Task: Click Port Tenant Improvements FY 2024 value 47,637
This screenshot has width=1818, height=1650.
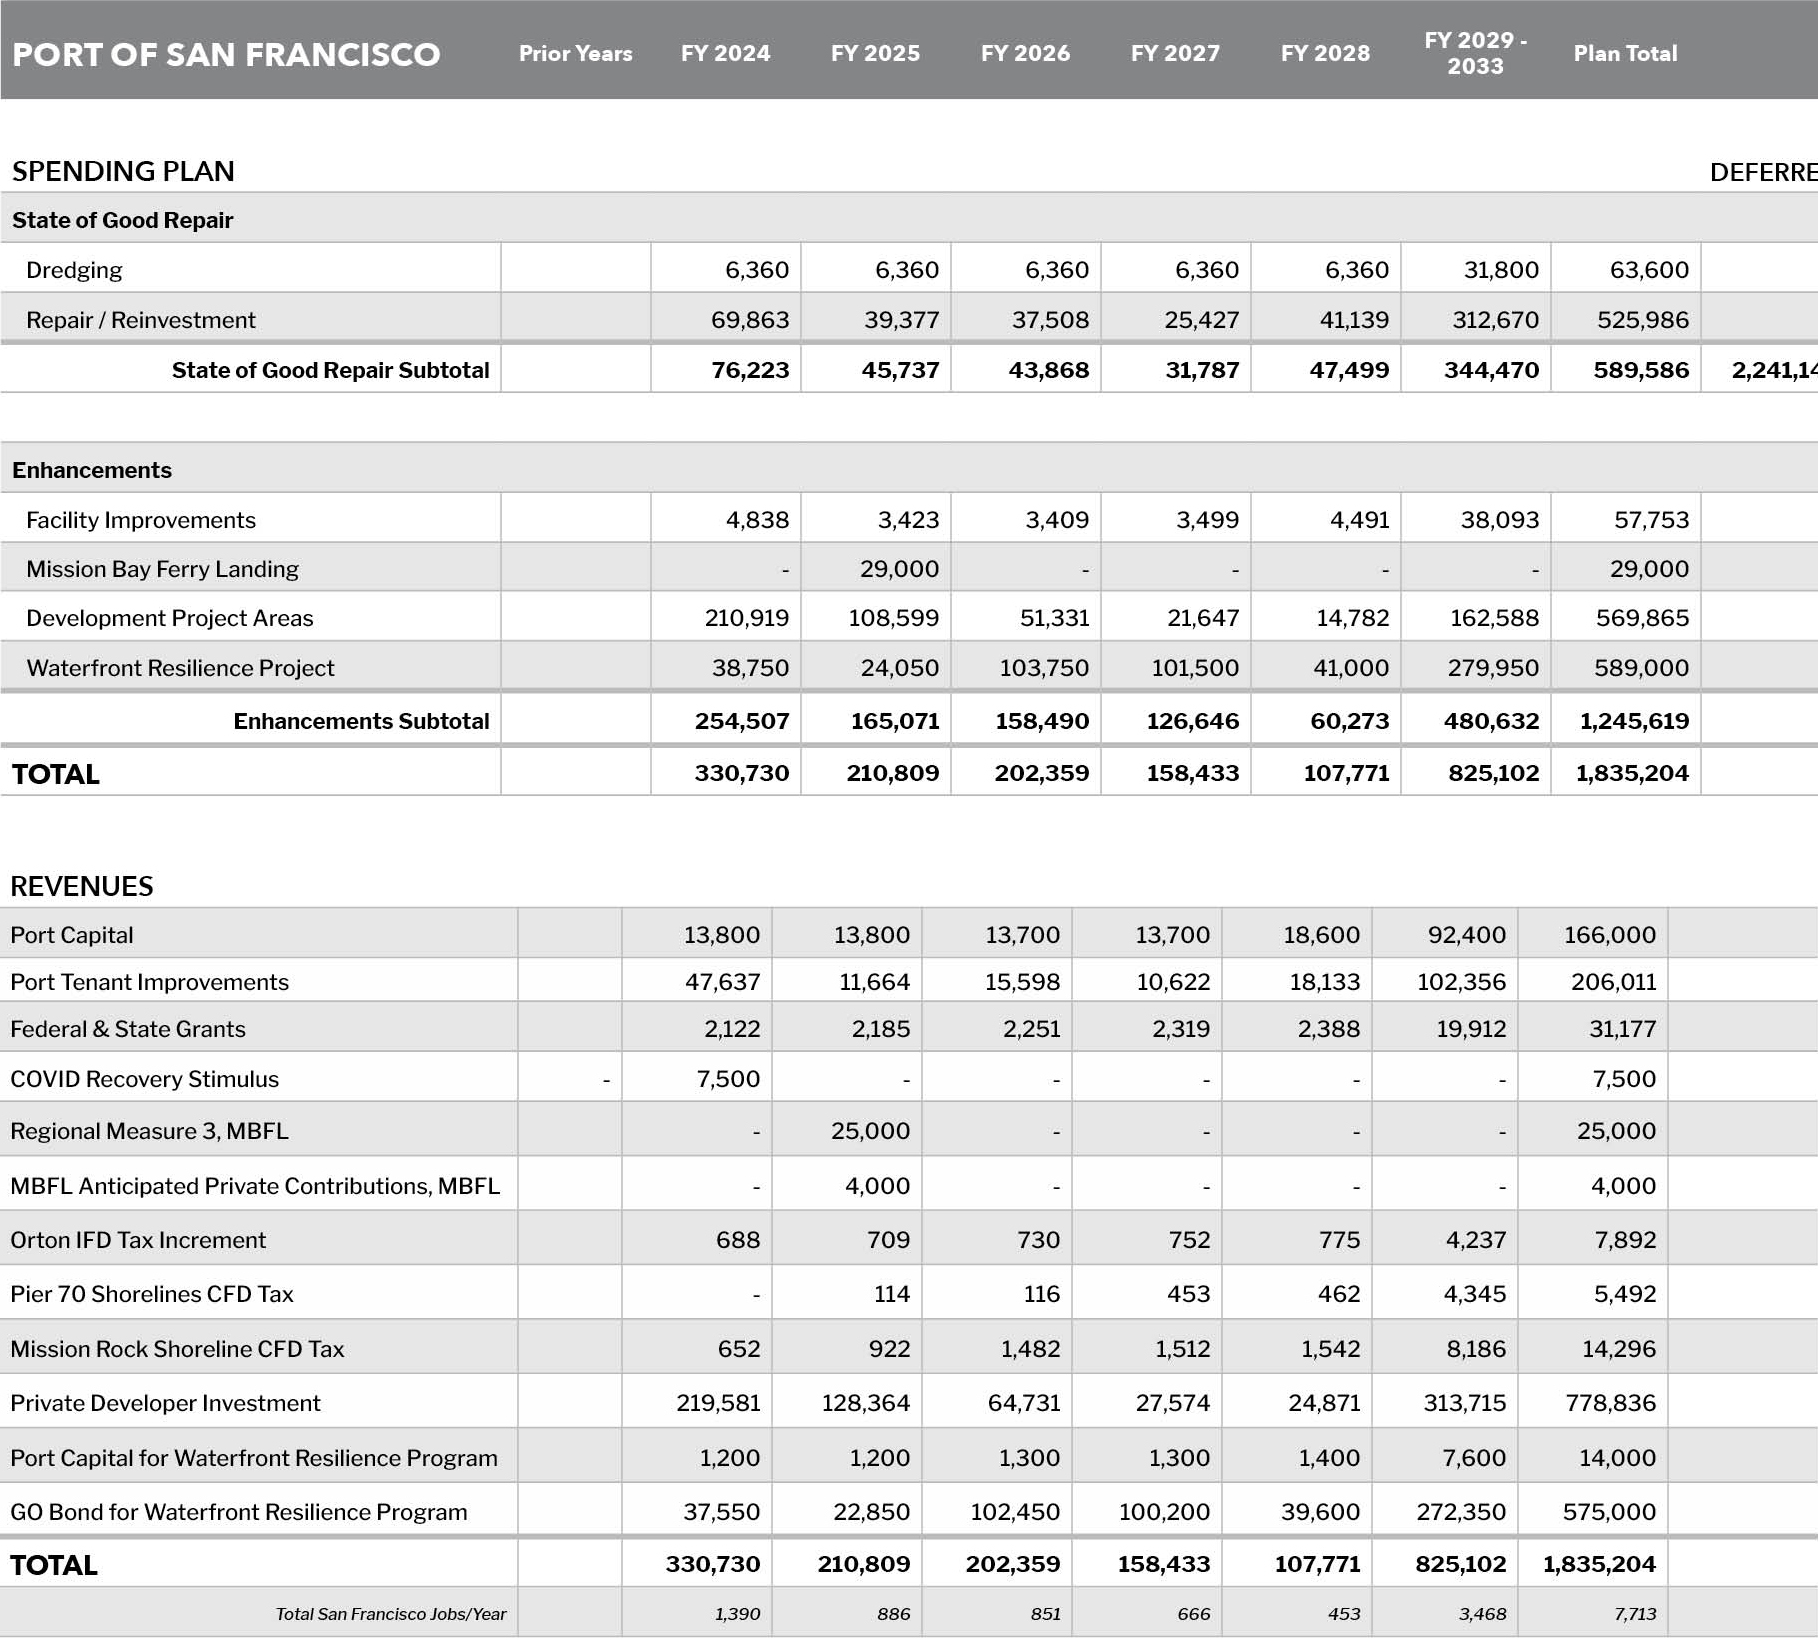Action: pyautogui.click(x=722, y=982)
